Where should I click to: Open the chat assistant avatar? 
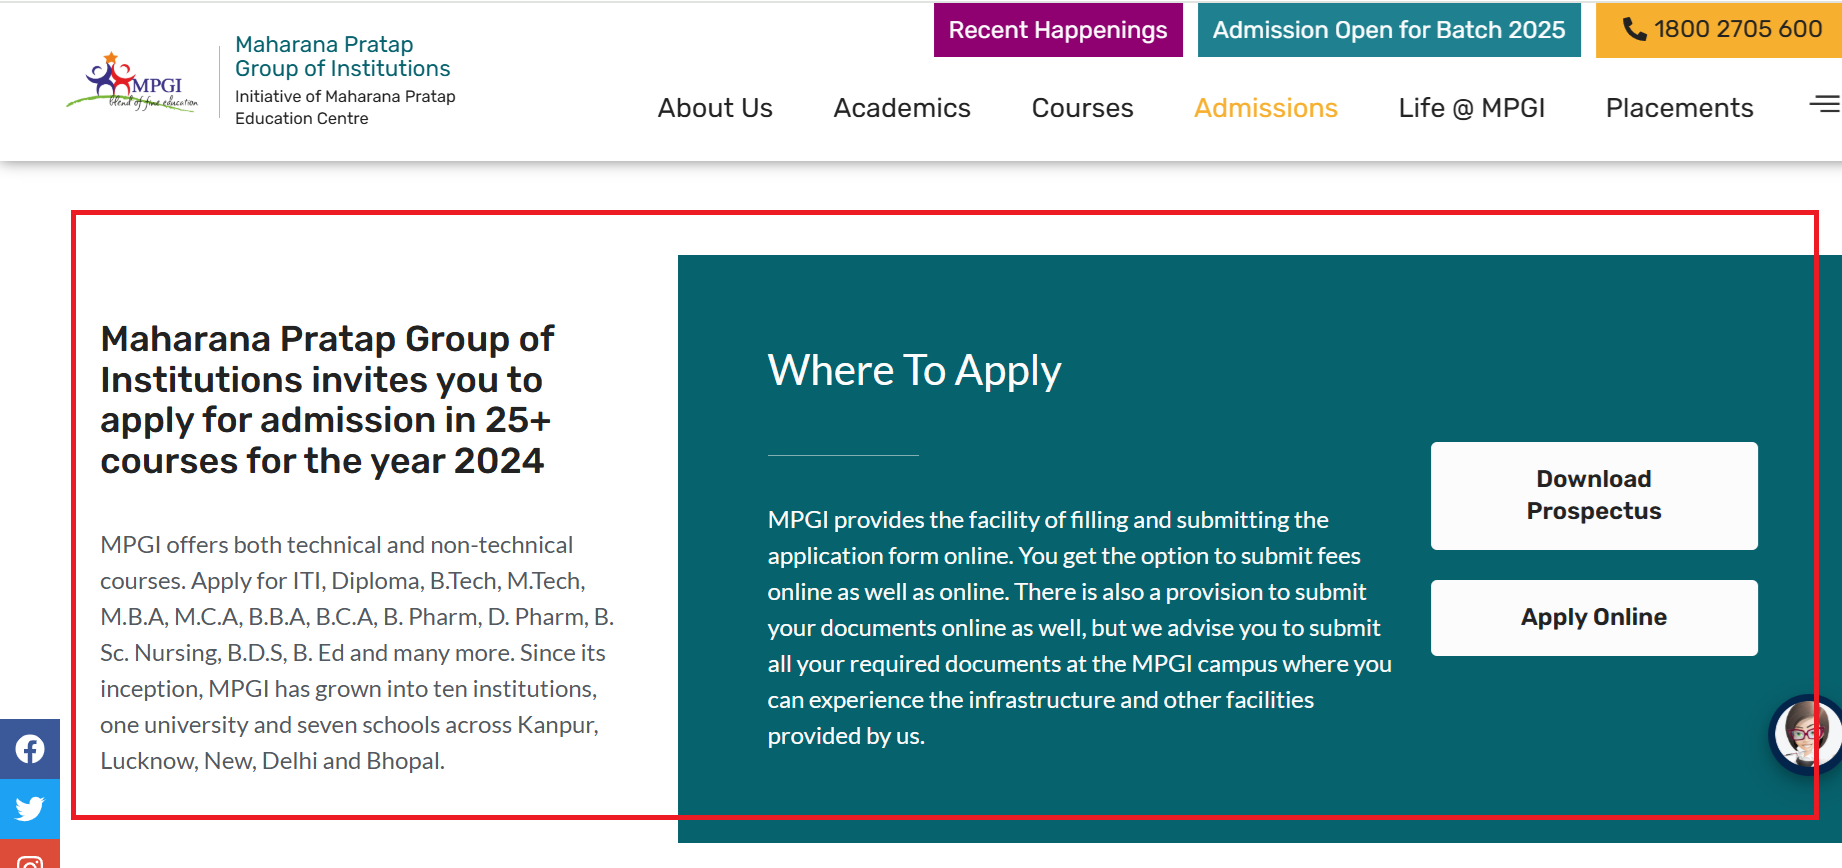(x=1806, y=734)
